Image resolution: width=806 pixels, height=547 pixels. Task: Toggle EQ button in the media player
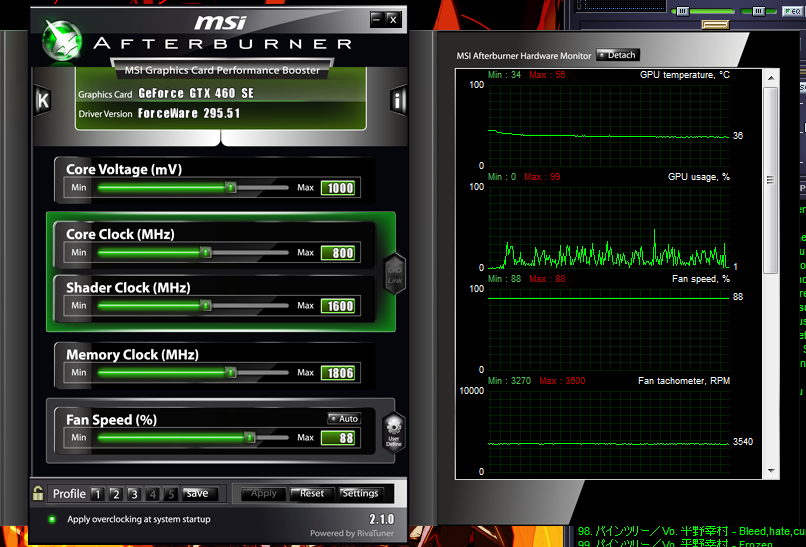792,11
